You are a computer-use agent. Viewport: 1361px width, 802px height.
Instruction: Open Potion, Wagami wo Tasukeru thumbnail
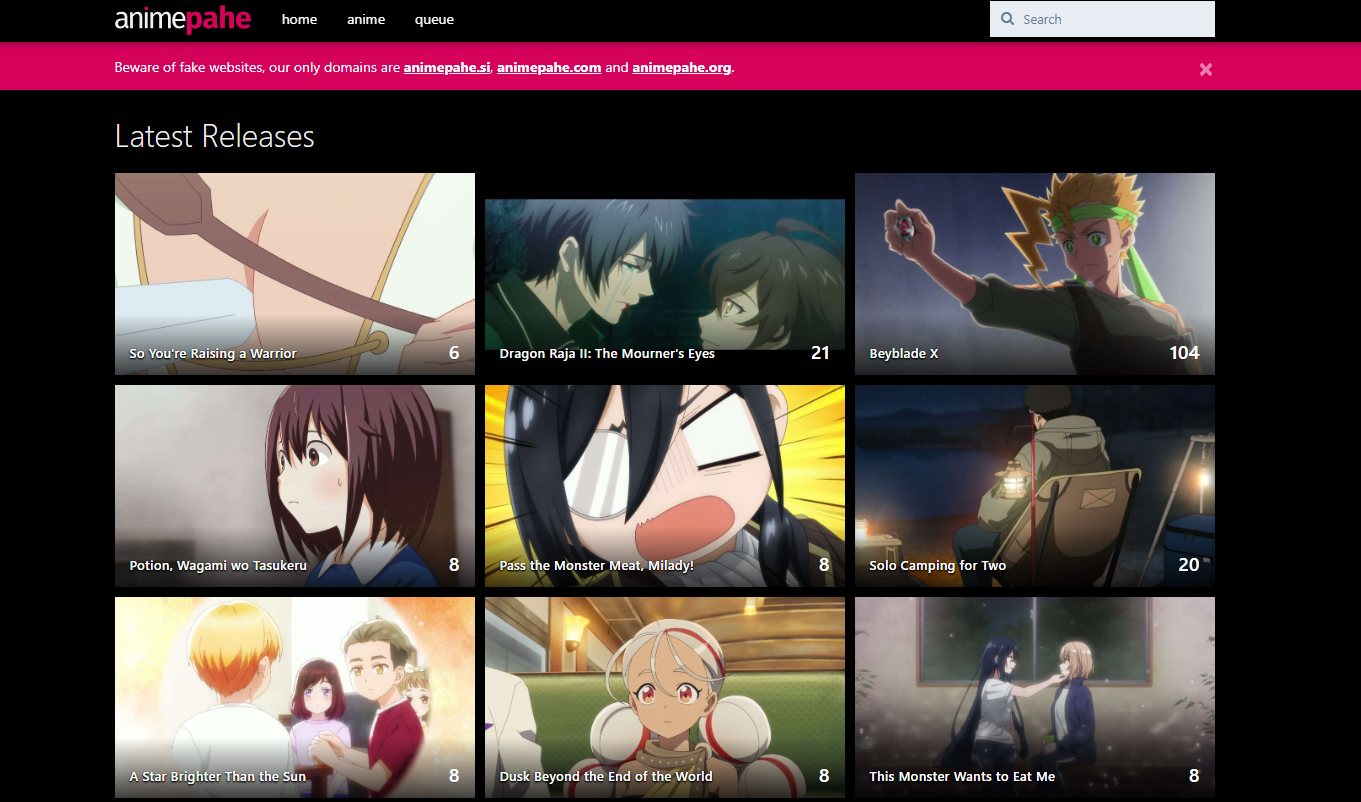point(295,486)
